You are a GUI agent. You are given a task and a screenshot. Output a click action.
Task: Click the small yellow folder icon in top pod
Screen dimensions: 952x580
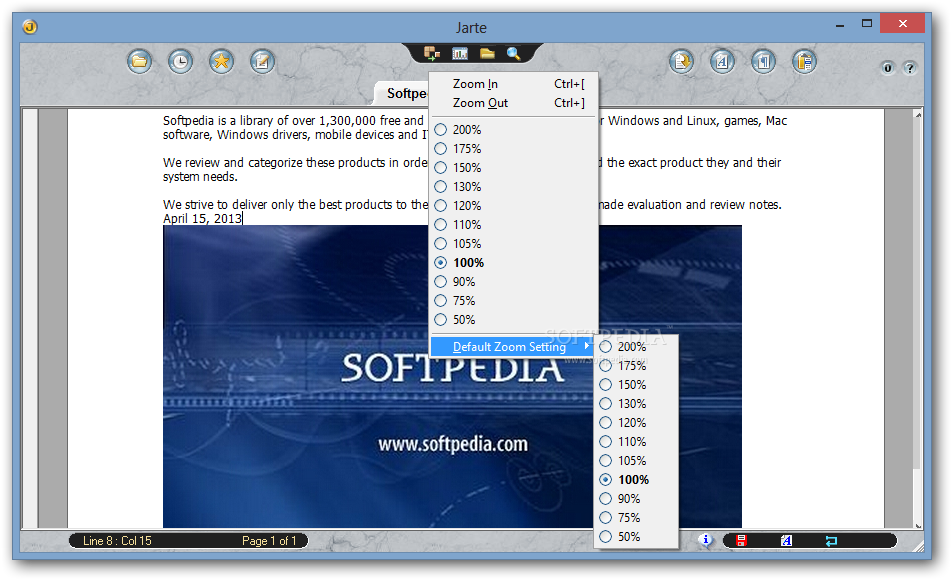pos(488,53)
